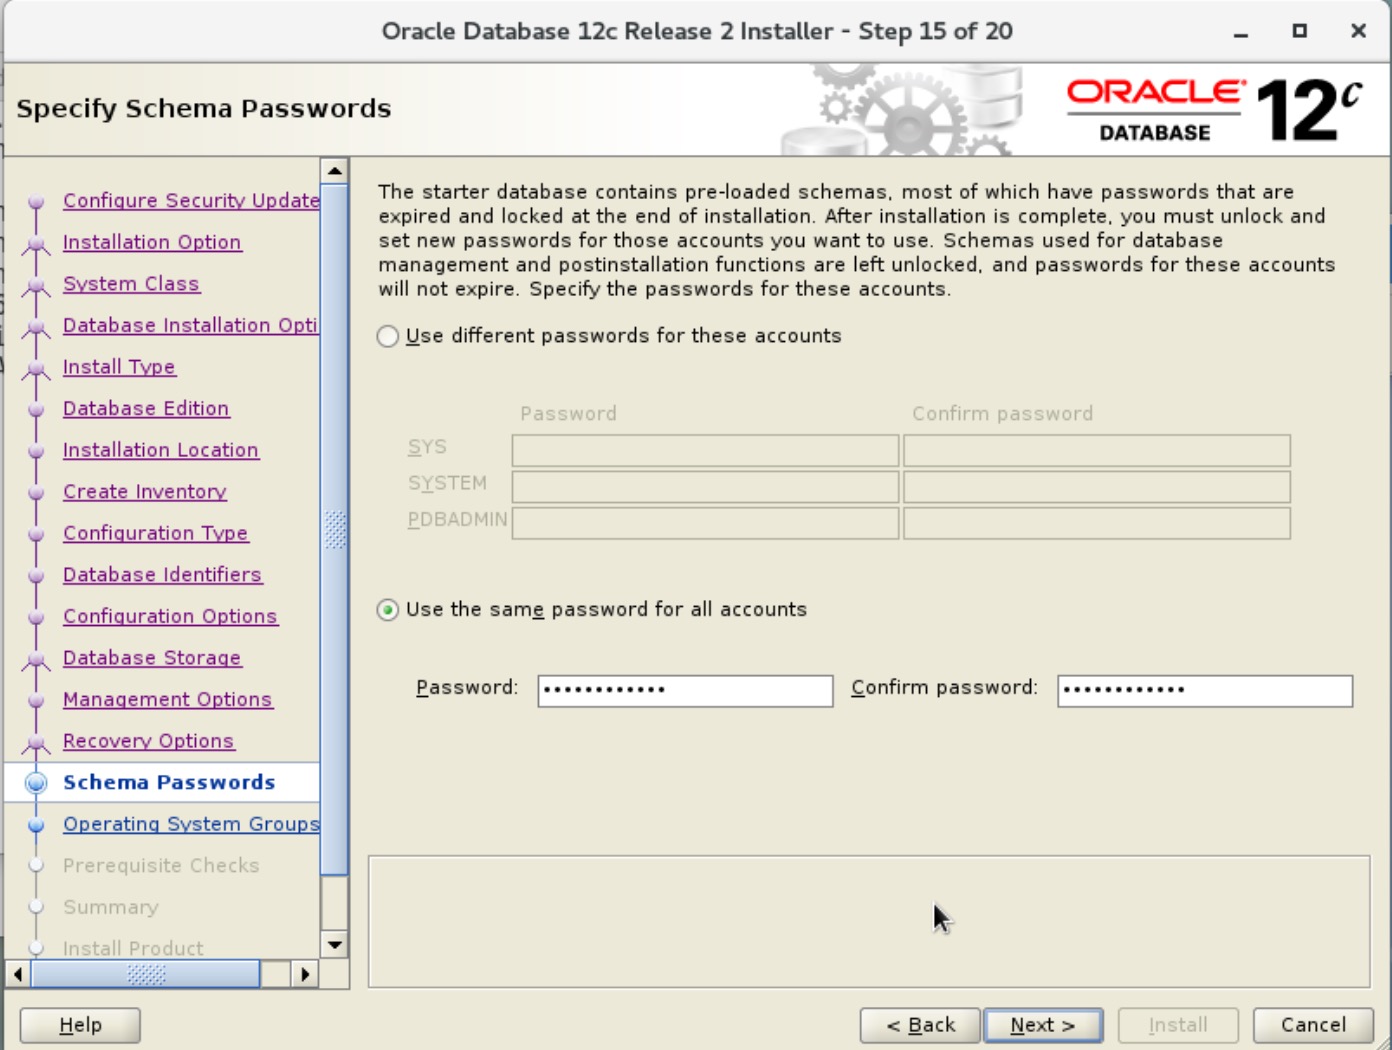Click the horizontal scroll left arrow
The image size is (1392, 1050).
pyautogui.click(x=18, y=974)
